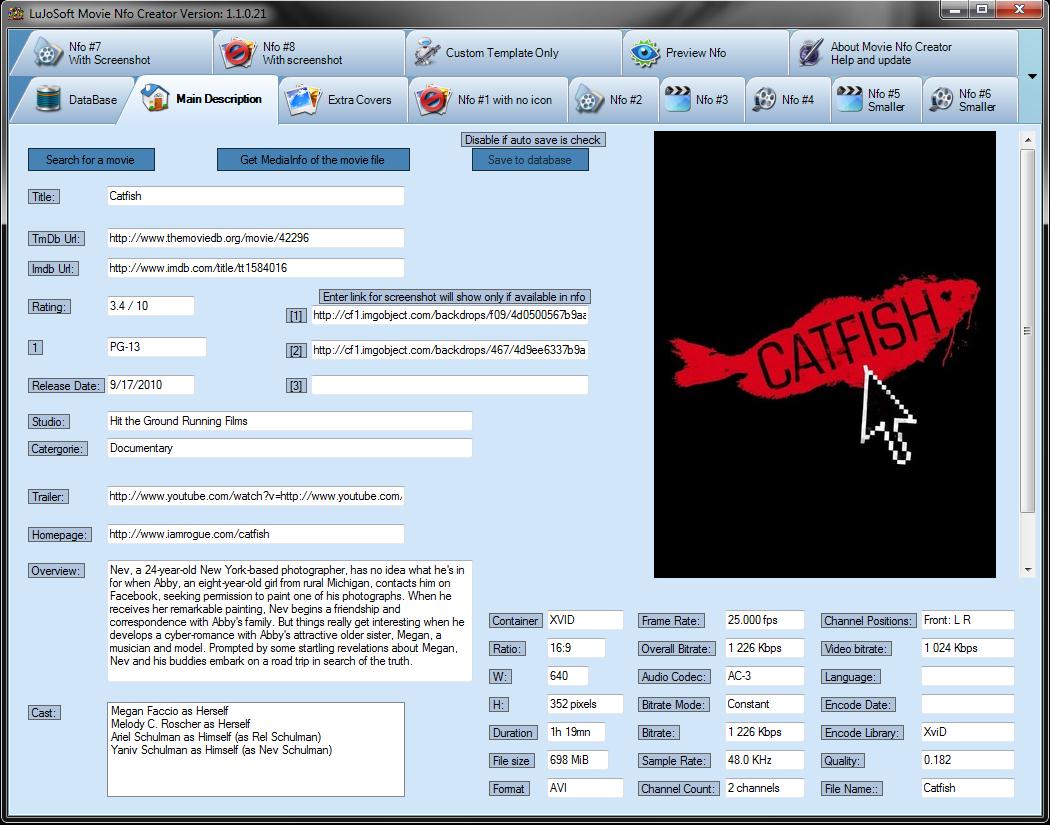Click the Trailer youtube url field
The image size is (1050, 825).
(255, 496)
